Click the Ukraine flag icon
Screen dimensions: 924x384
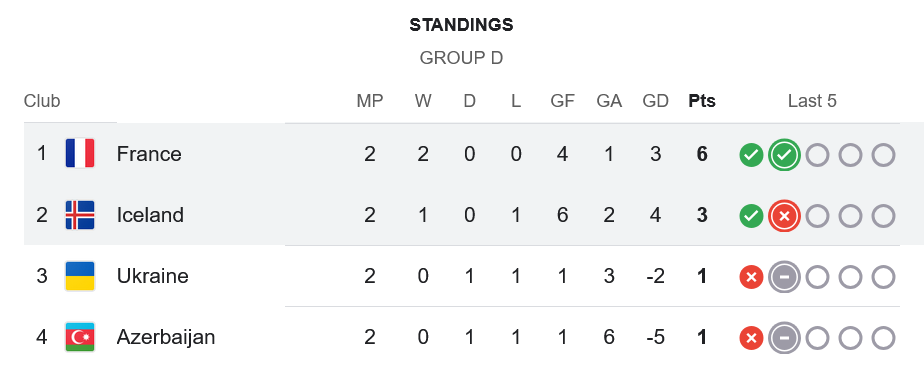[x=80, y=276]
